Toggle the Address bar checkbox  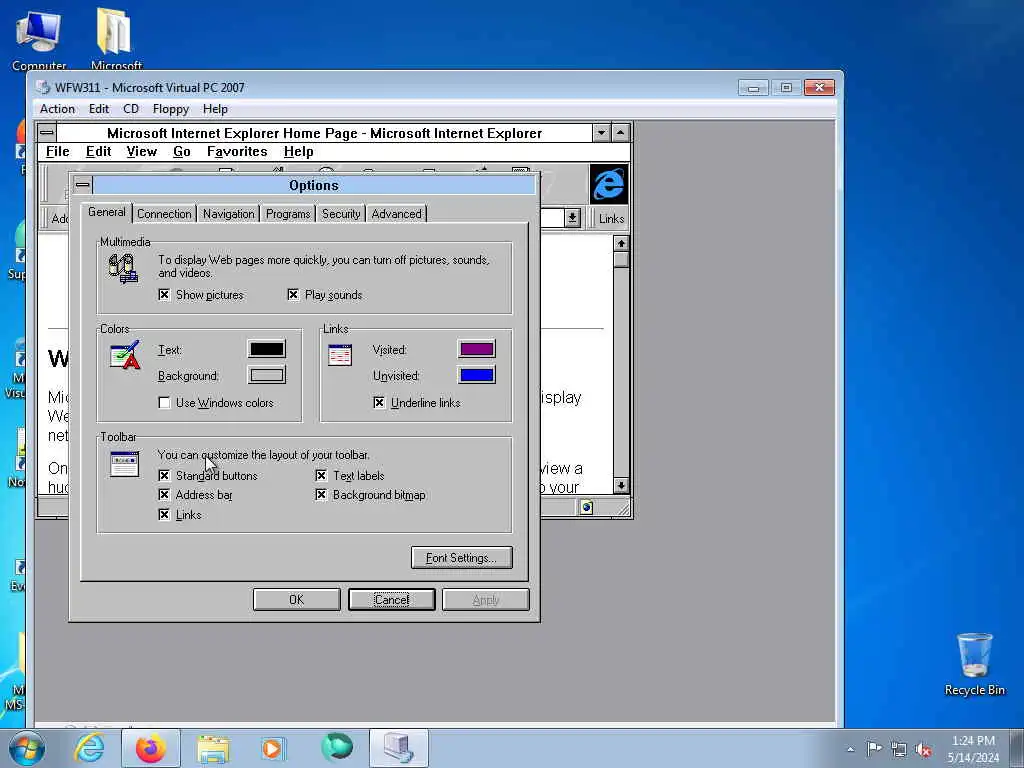(x=164, y=494)
